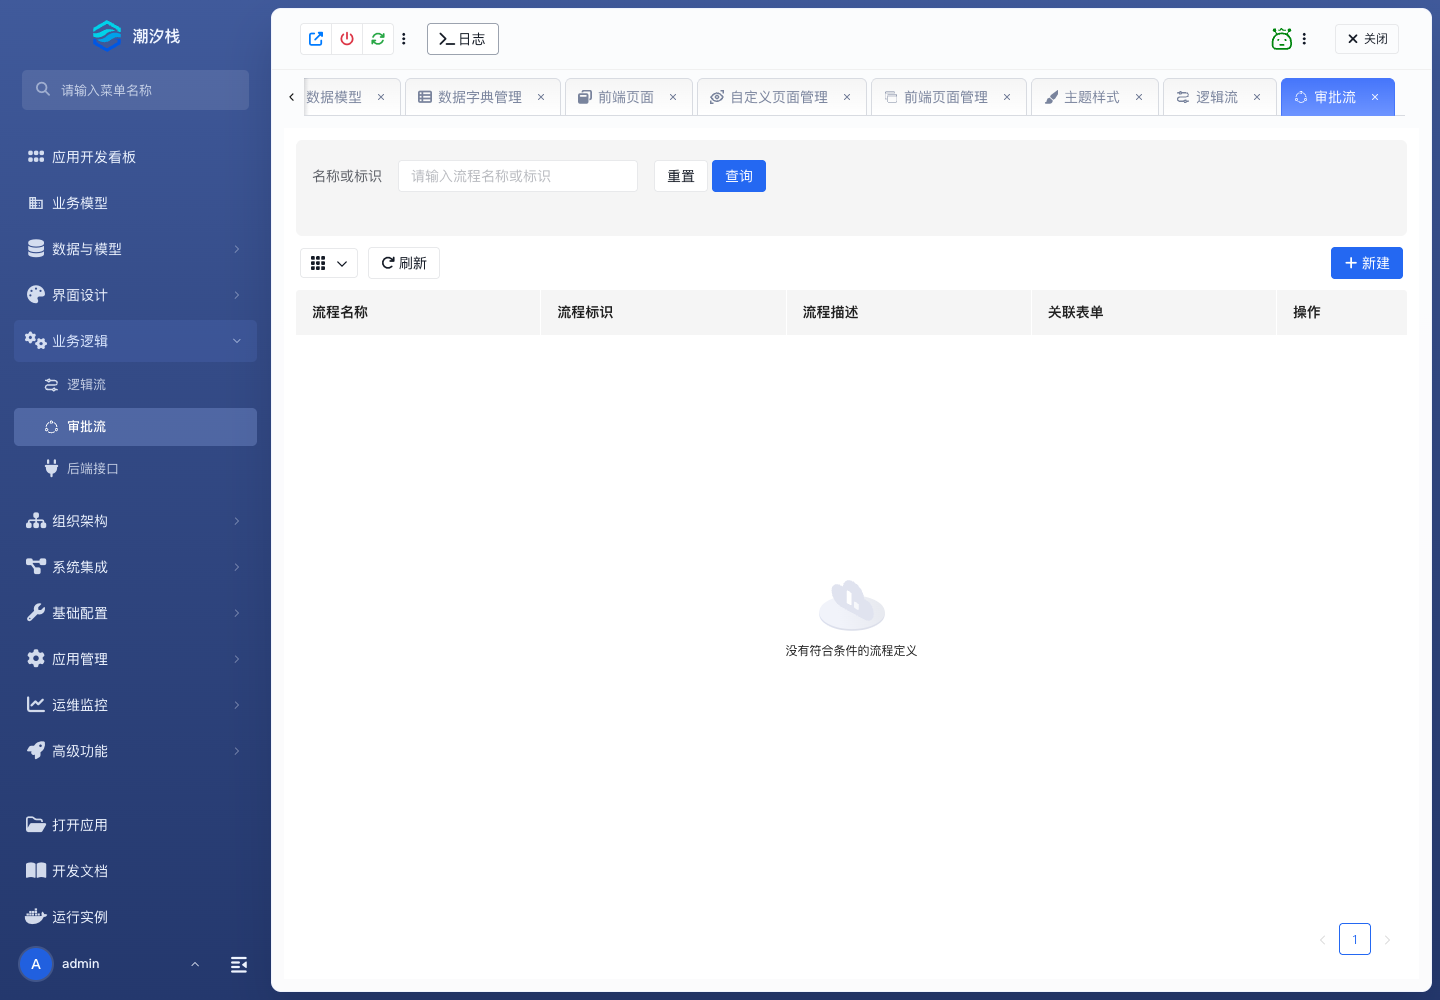Viewport: 1440px width, 1000px height.
Task: Click the 刷新 button
Action: (404, 263)
